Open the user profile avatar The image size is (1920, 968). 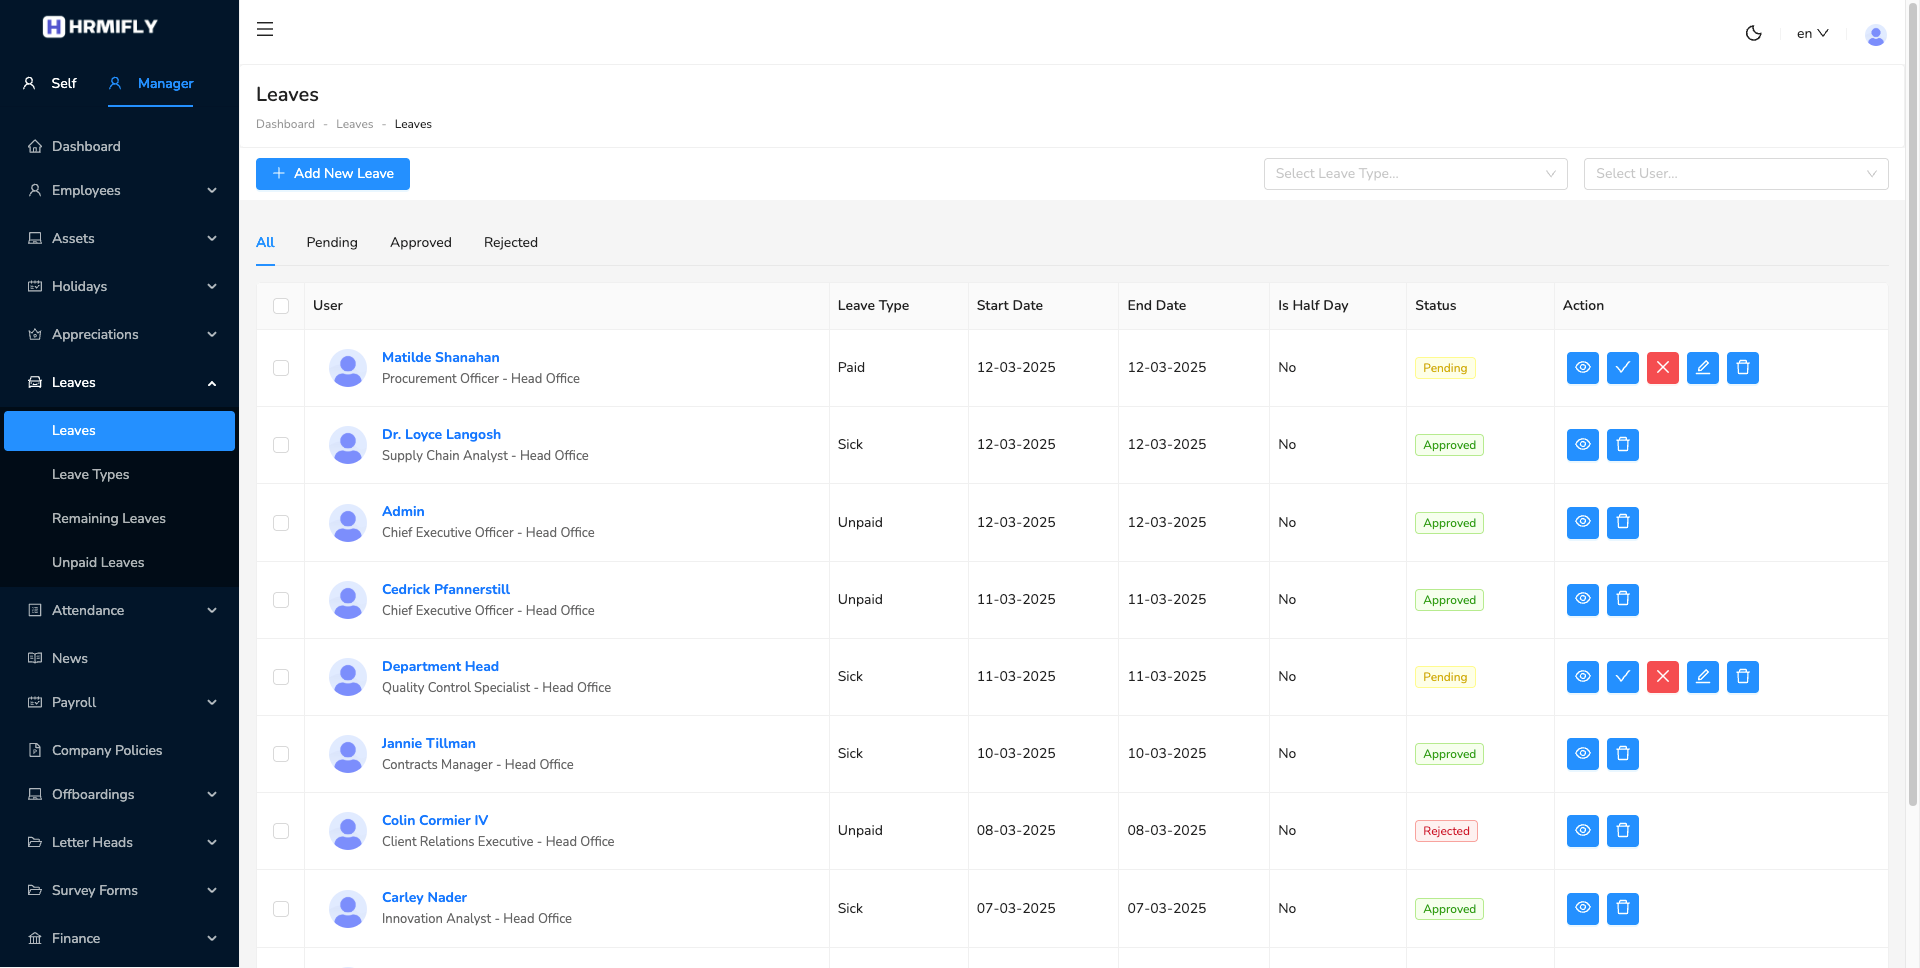click(1875, 34)
